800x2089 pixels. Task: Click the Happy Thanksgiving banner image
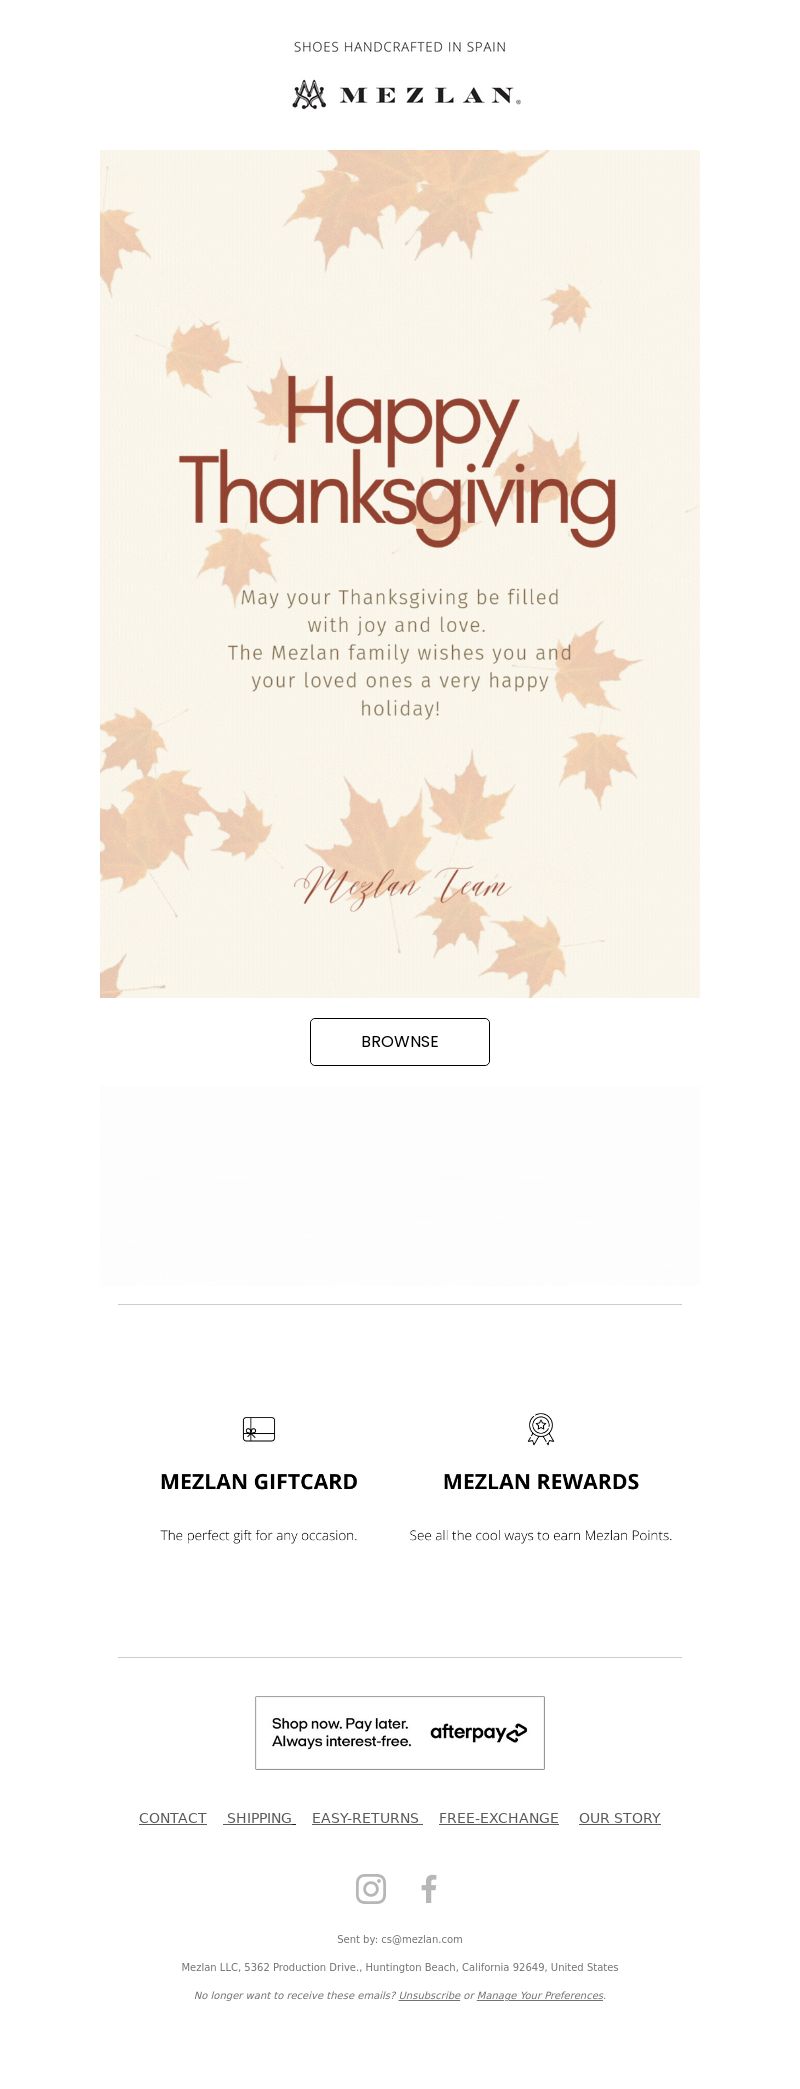[x=400, y=574]
